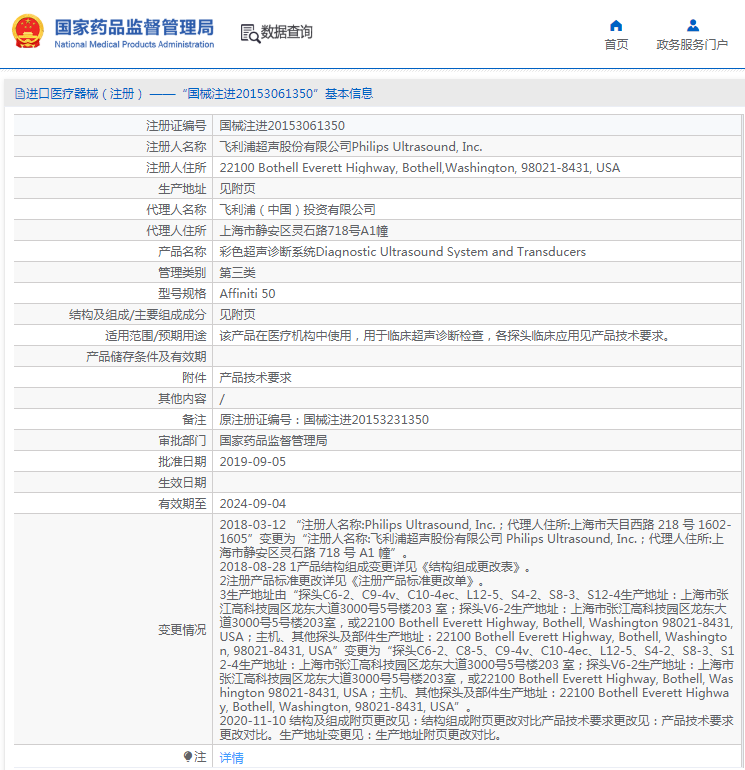Image resolution: width=745 pixels, height=770 pixels.
Task: Click the 注册证编号 field label
Action: point(176,126)
